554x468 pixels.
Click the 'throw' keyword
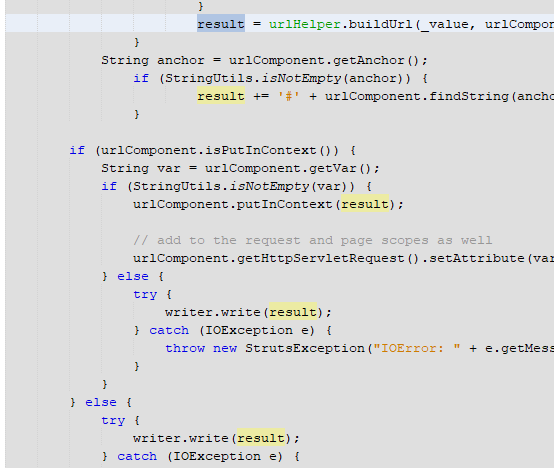click(x=185, y=349)
